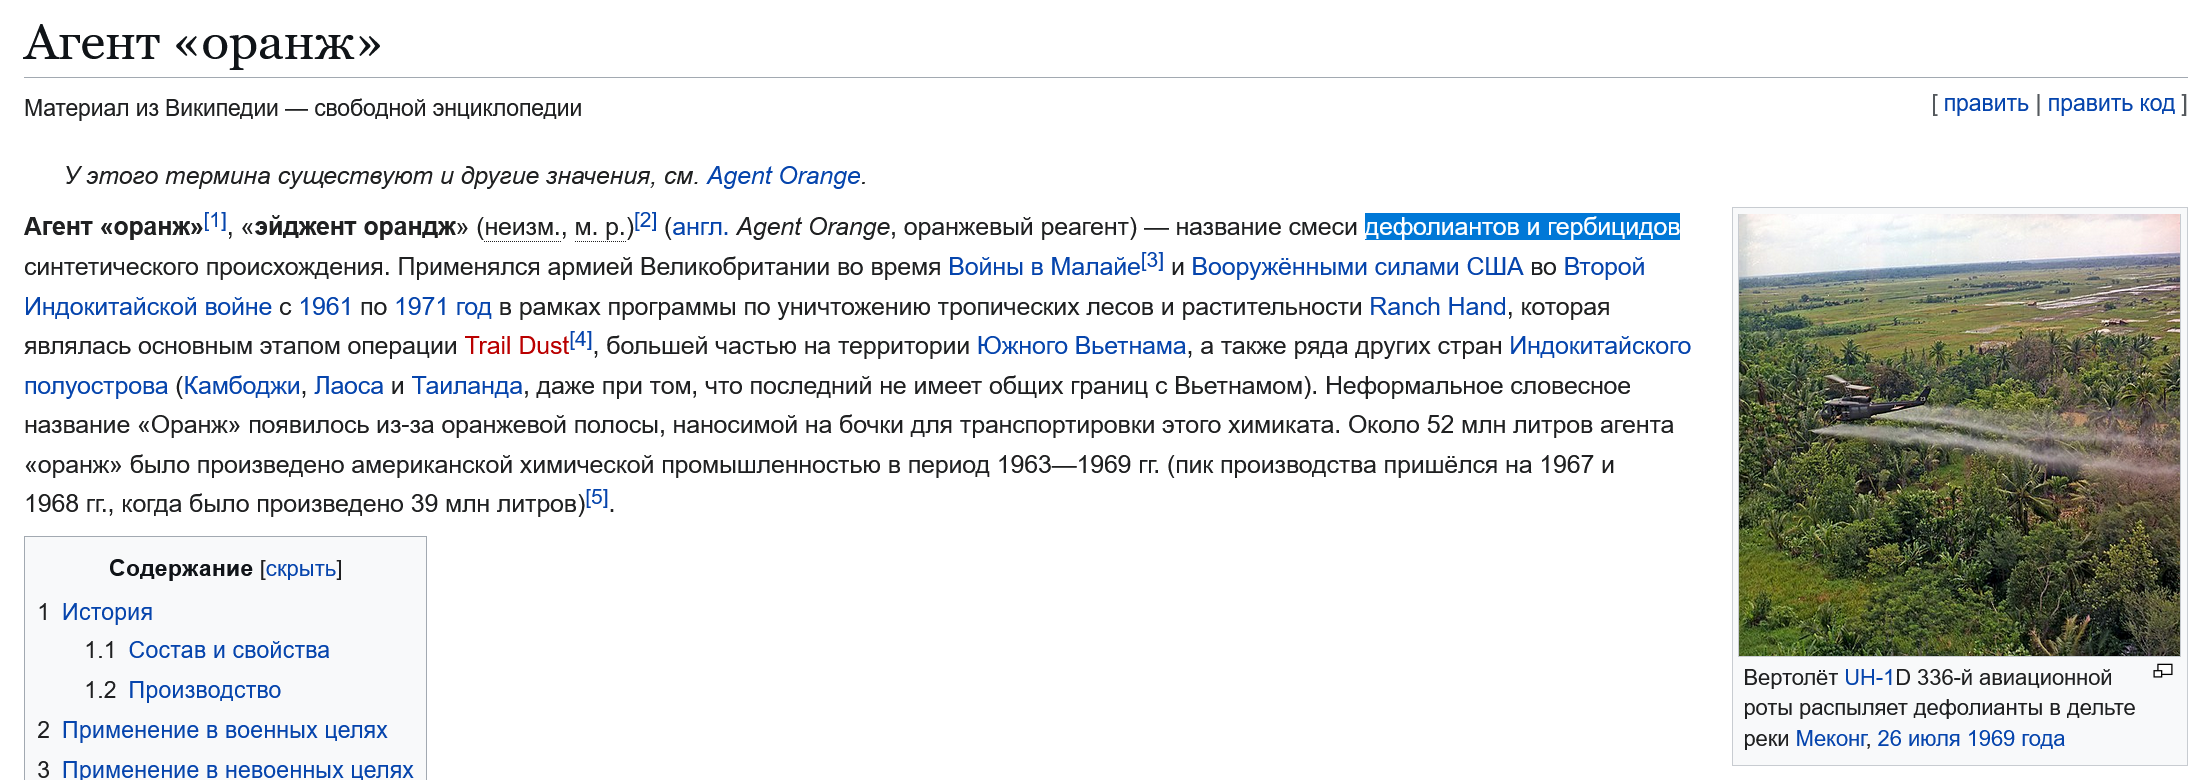Image resolution: width=2200 pixels, height=780 pixels.
Task: Open footnote reference [5]
Action: pyautogui.click(x=596, y=497)
